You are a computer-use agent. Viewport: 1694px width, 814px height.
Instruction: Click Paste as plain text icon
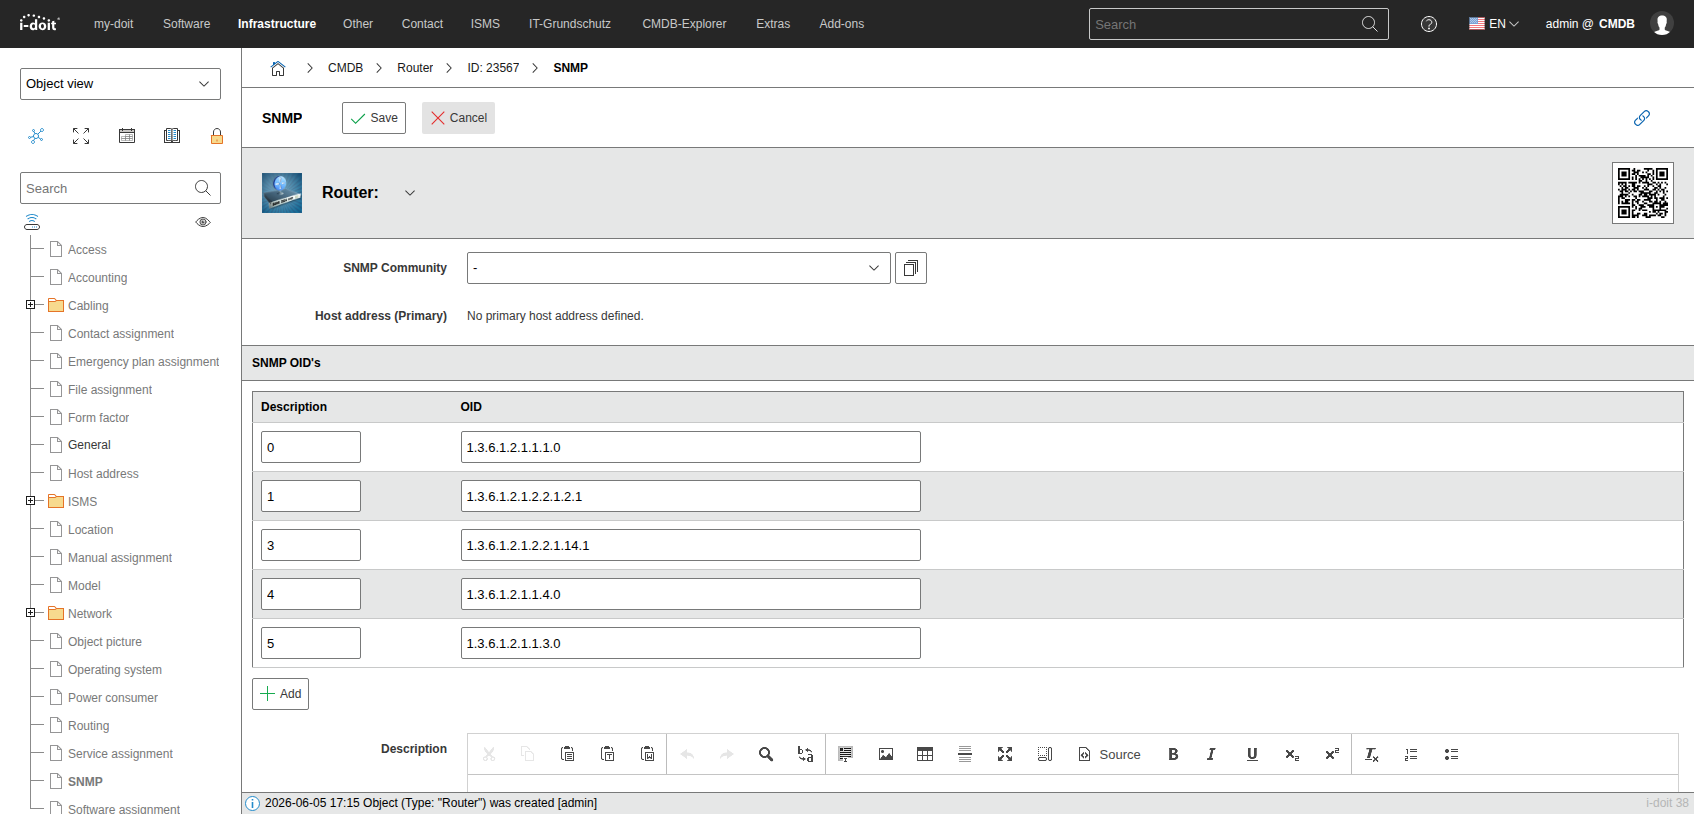607,754
